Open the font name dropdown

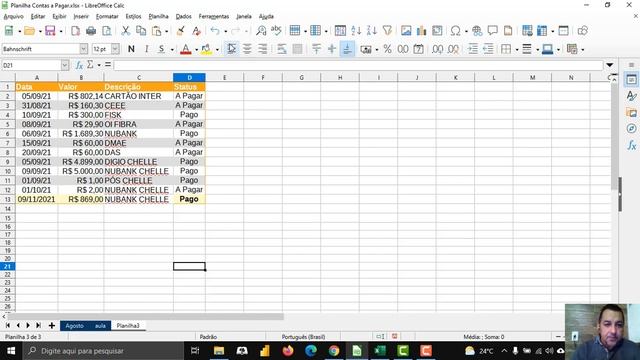pyautogui.click(x=83, y=49)
